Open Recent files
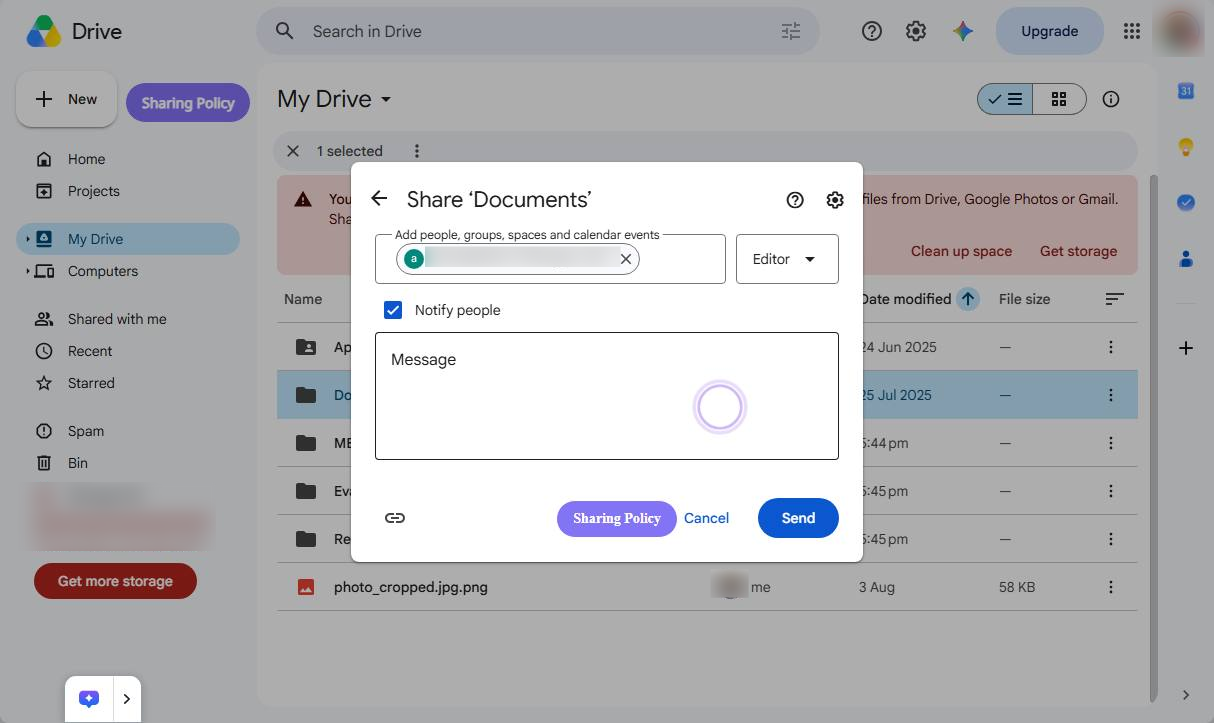Image resolution: width=1214 pixels, height=723 pixels. [90, 351]
